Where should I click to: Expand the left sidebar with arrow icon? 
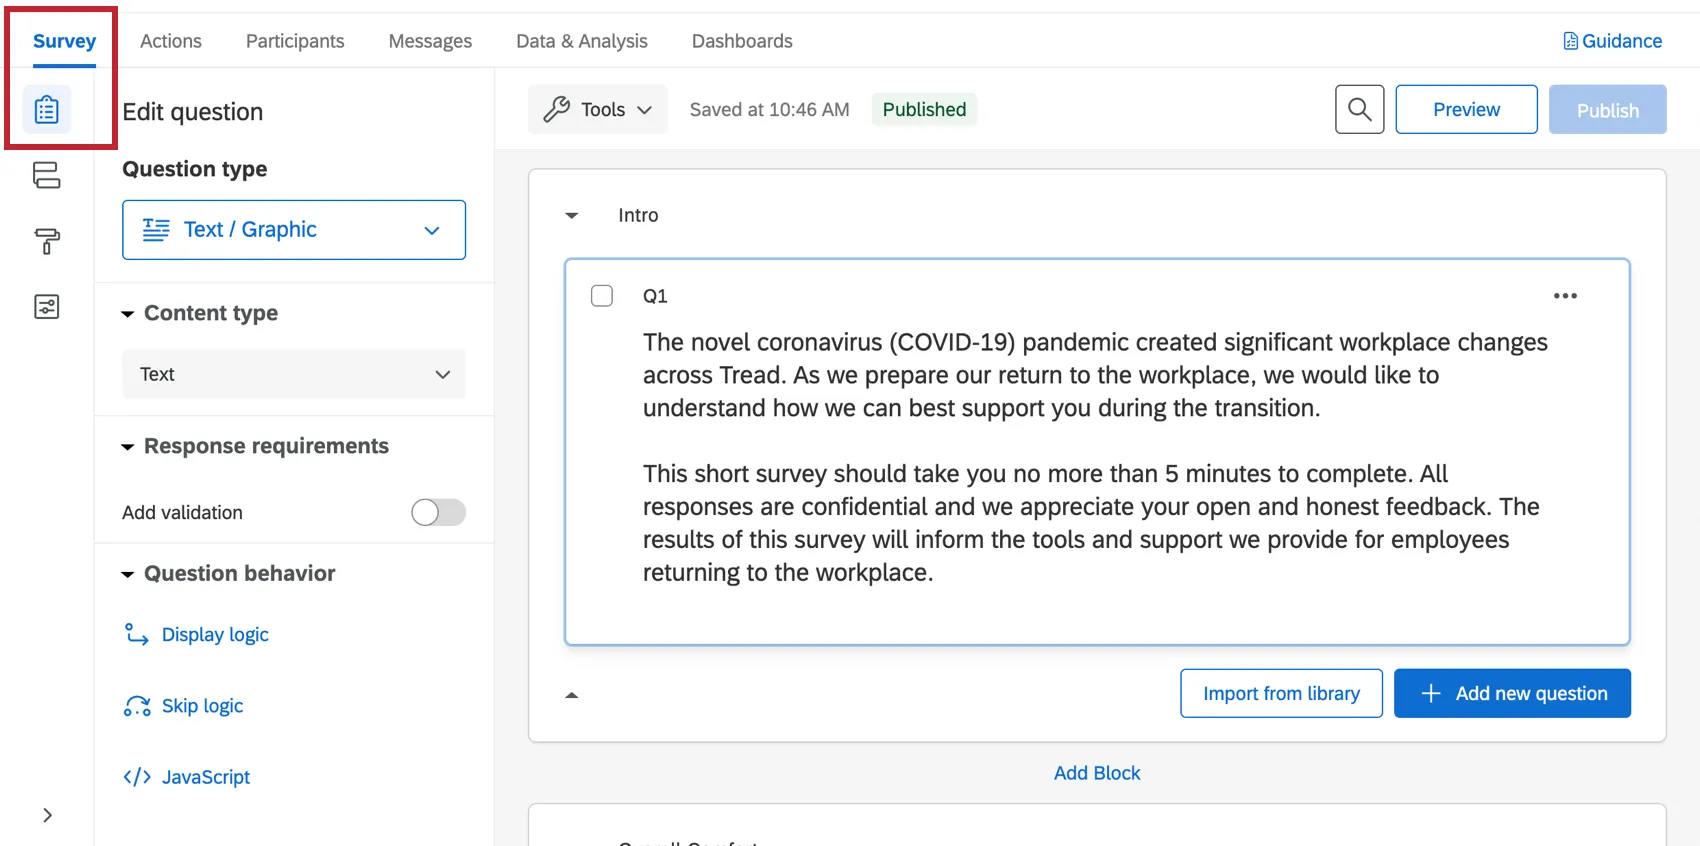(47, 815)
